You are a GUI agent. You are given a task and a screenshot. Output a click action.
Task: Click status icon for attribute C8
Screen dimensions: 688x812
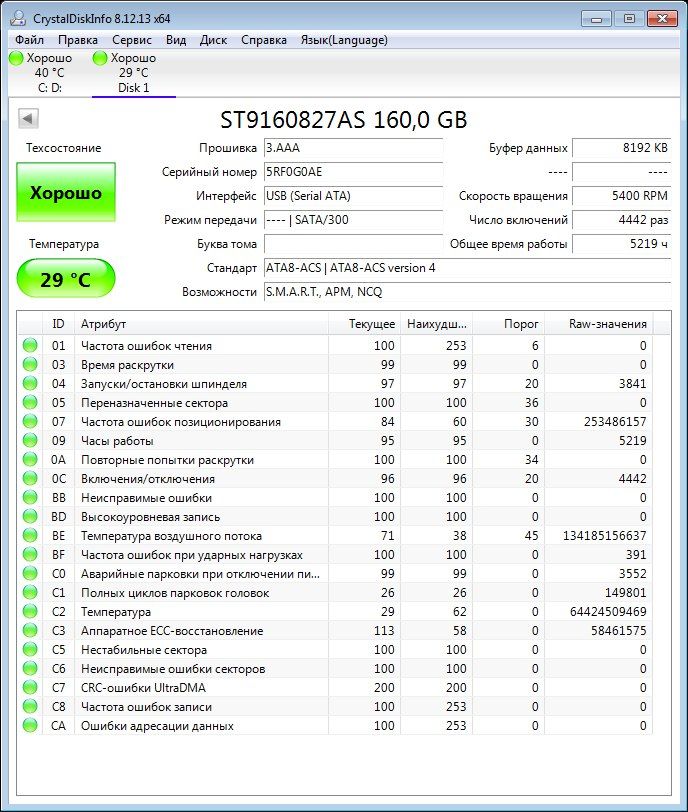(31, 706)
